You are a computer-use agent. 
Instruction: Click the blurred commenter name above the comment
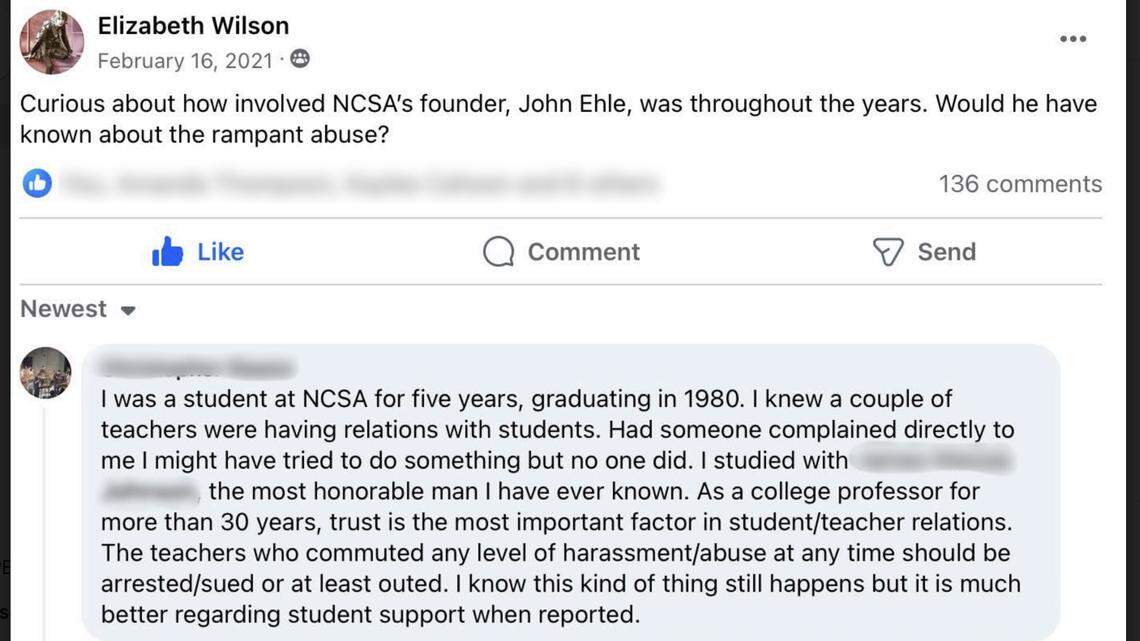[x=195, y=367]
